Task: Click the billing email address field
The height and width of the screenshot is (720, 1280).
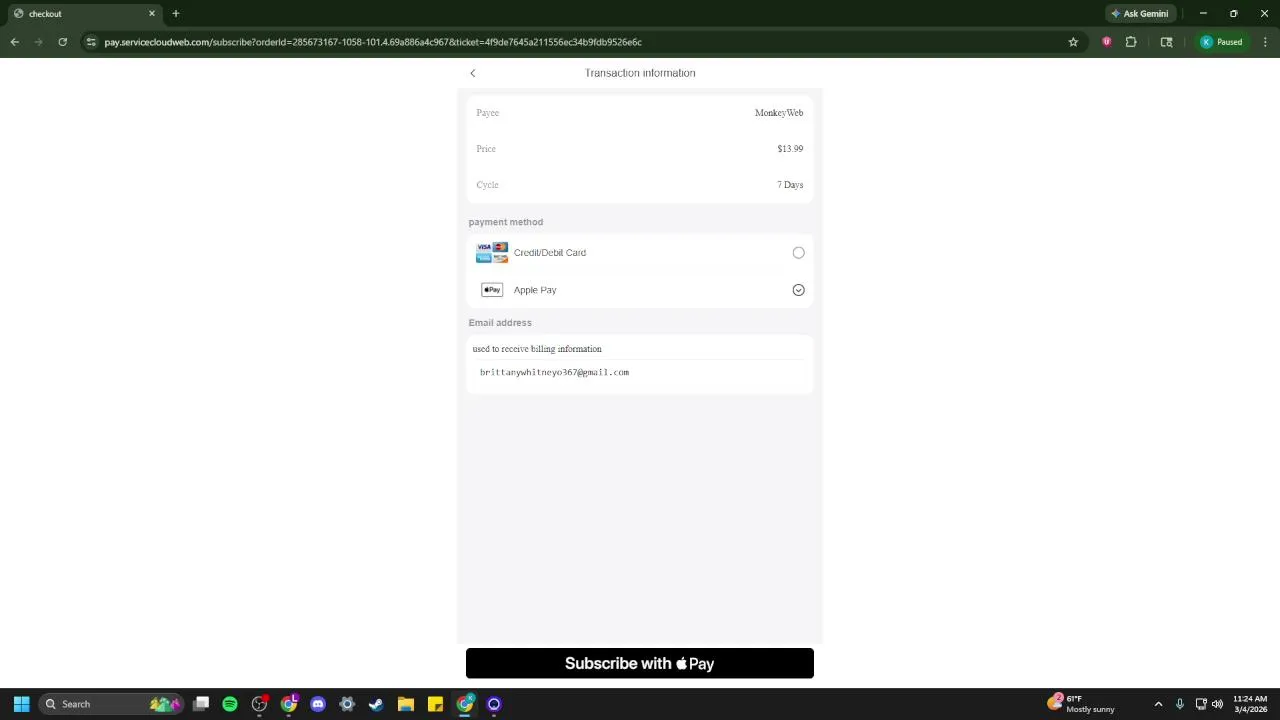Action: point(640,372)
